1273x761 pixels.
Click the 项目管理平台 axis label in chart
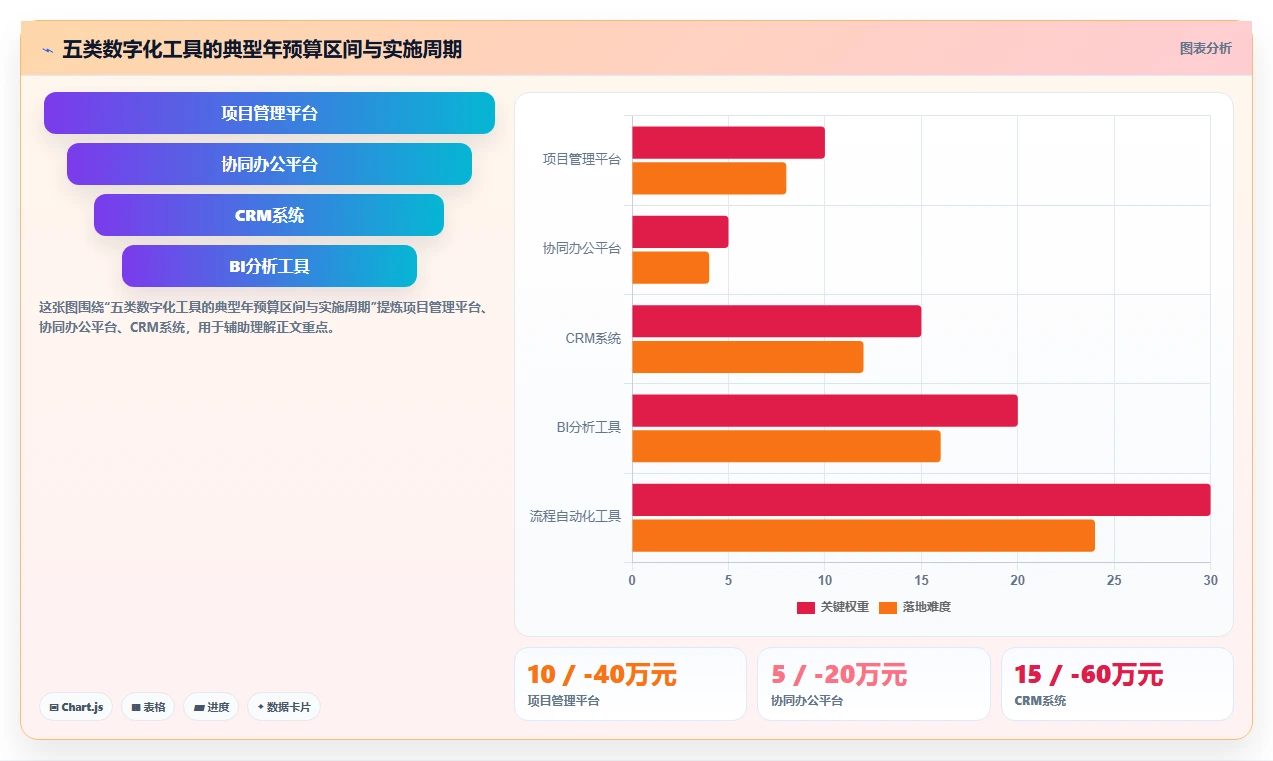click(582, 159)
